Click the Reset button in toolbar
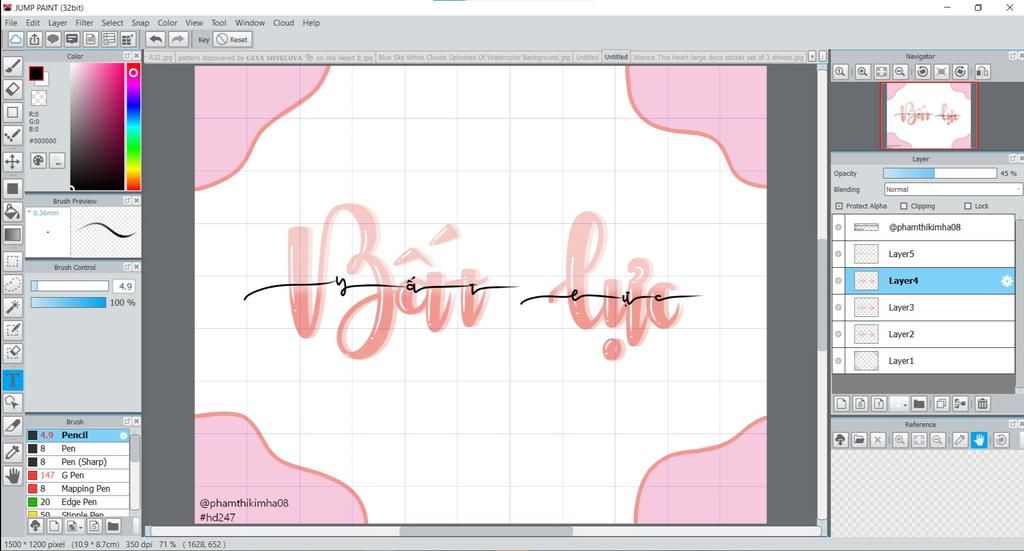Image resolution: width=1024 pixels, height=551 pixels. (x=232, y=39)
